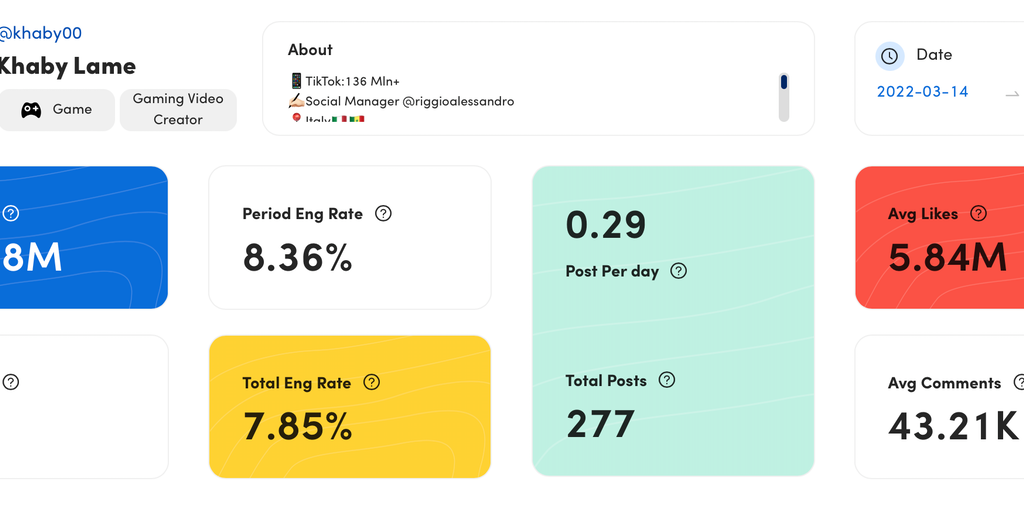The height and width of the screenshot is (512, 1024).
Task: Click the 8.36% Period Eng Rate value
Action: 297,258
